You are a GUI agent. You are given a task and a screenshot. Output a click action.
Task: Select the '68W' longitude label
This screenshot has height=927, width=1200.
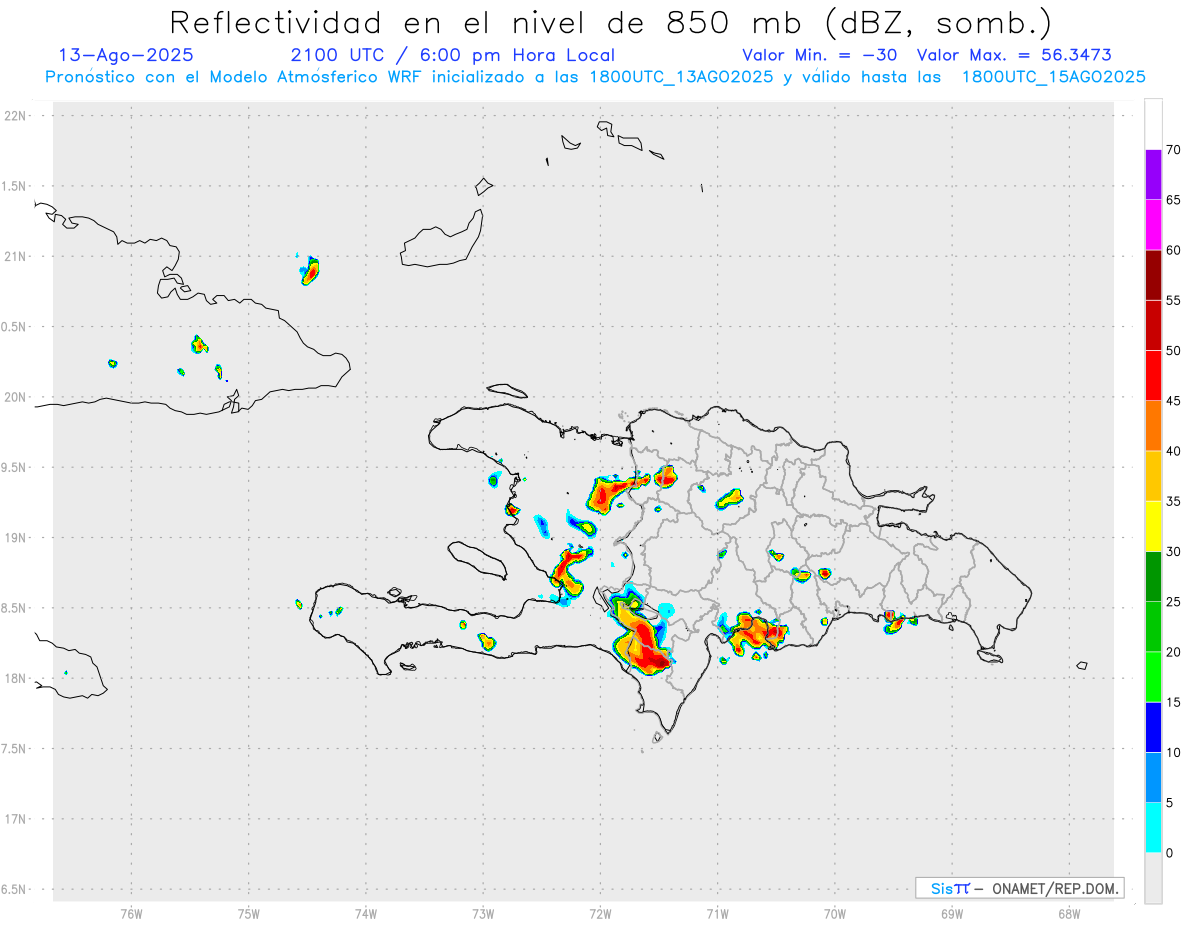click(1069, 914)
